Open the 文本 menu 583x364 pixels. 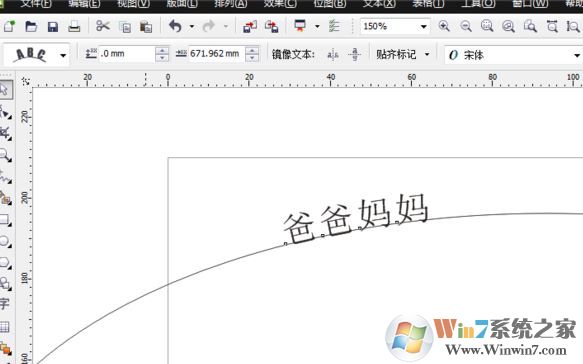point(379,4)
